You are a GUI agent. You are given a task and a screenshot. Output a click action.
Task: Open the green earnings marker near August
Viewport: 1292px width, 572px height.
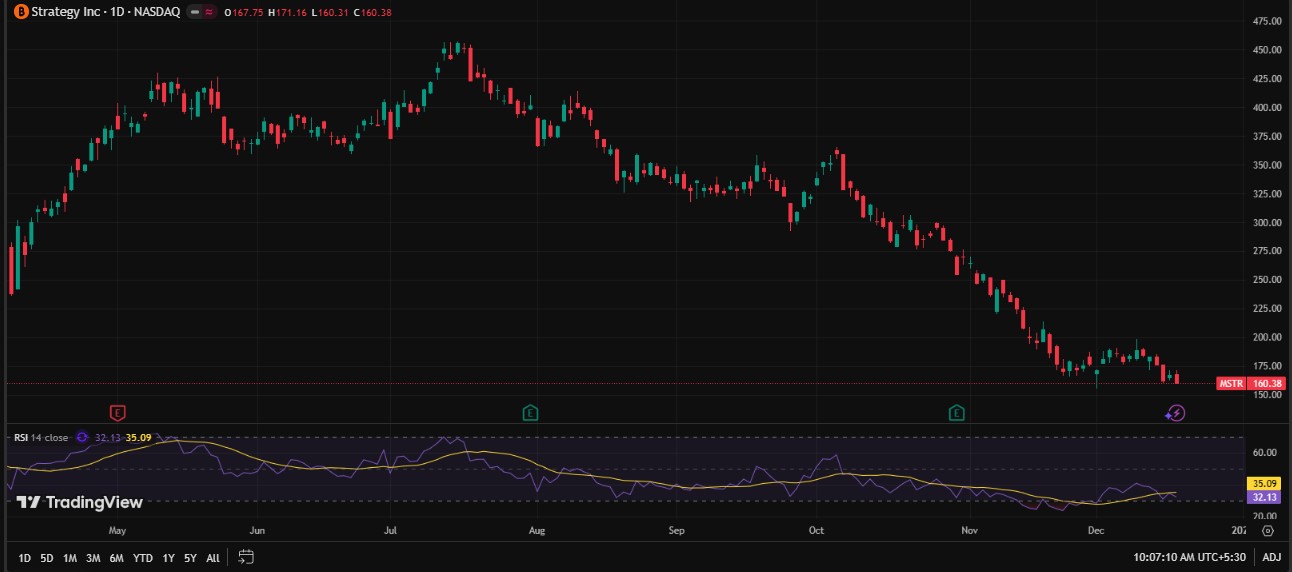[x=530, y=412]
